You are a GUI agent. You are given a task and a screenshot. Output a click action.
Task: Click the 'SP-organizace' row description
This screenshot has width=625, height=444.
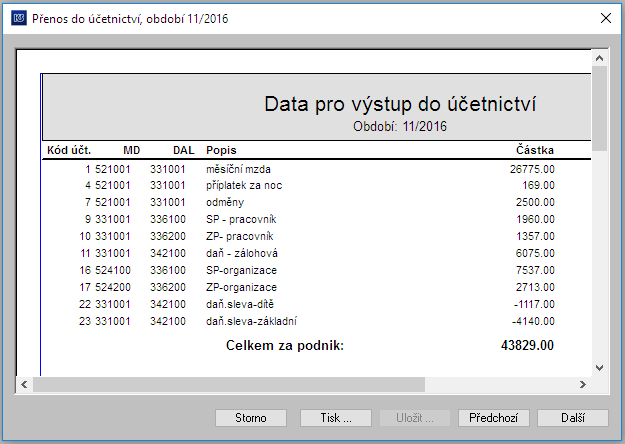tap(241, 270)
